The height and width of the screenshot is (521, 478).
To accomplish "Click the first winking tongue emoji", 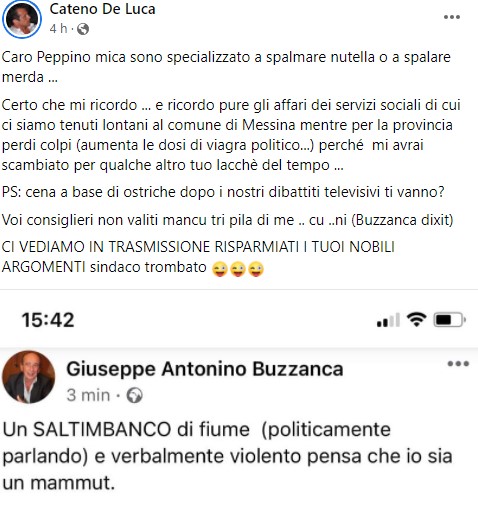I will point(220,269).
